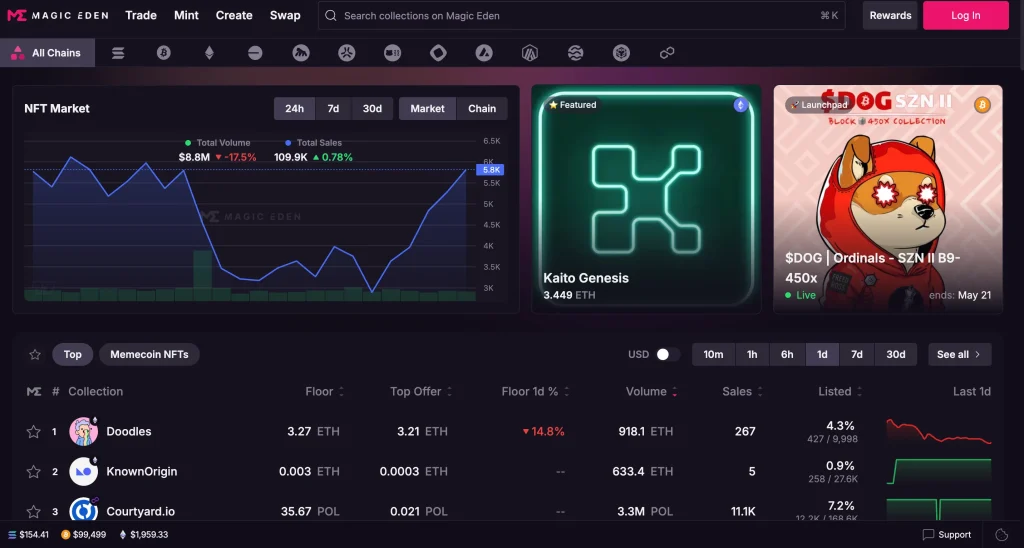1024x548 pixels.
Task: Select the rounded diamond chain icon
Action: click(x=438, y=53)
